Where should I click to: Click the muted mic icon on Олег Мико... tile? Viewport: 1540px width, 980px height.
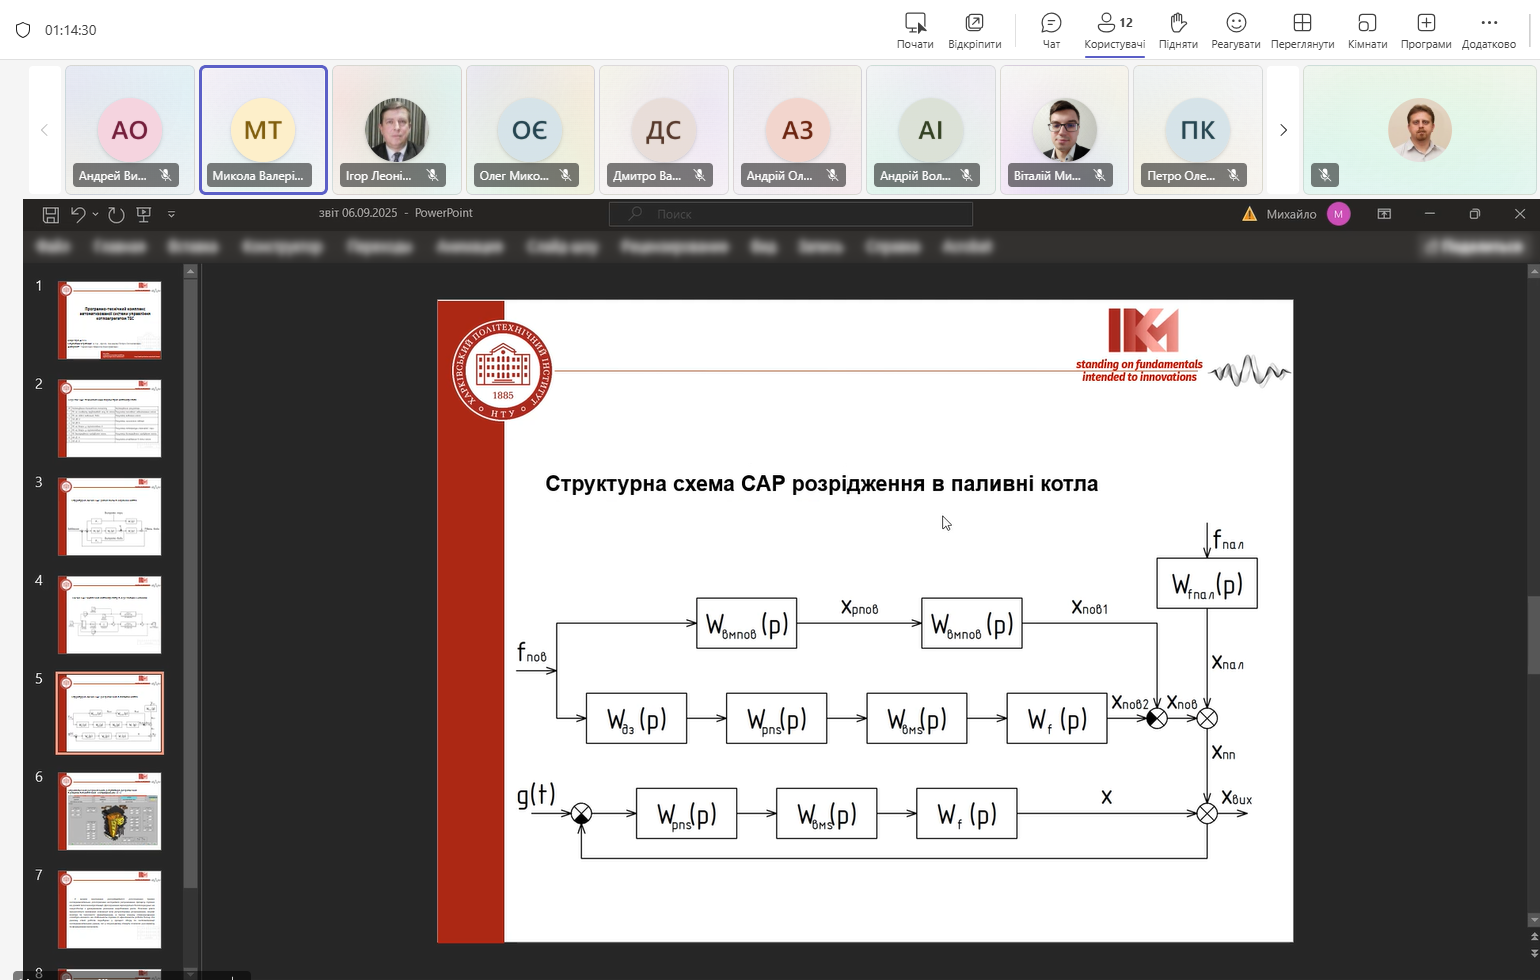click(x=565, y=175)
